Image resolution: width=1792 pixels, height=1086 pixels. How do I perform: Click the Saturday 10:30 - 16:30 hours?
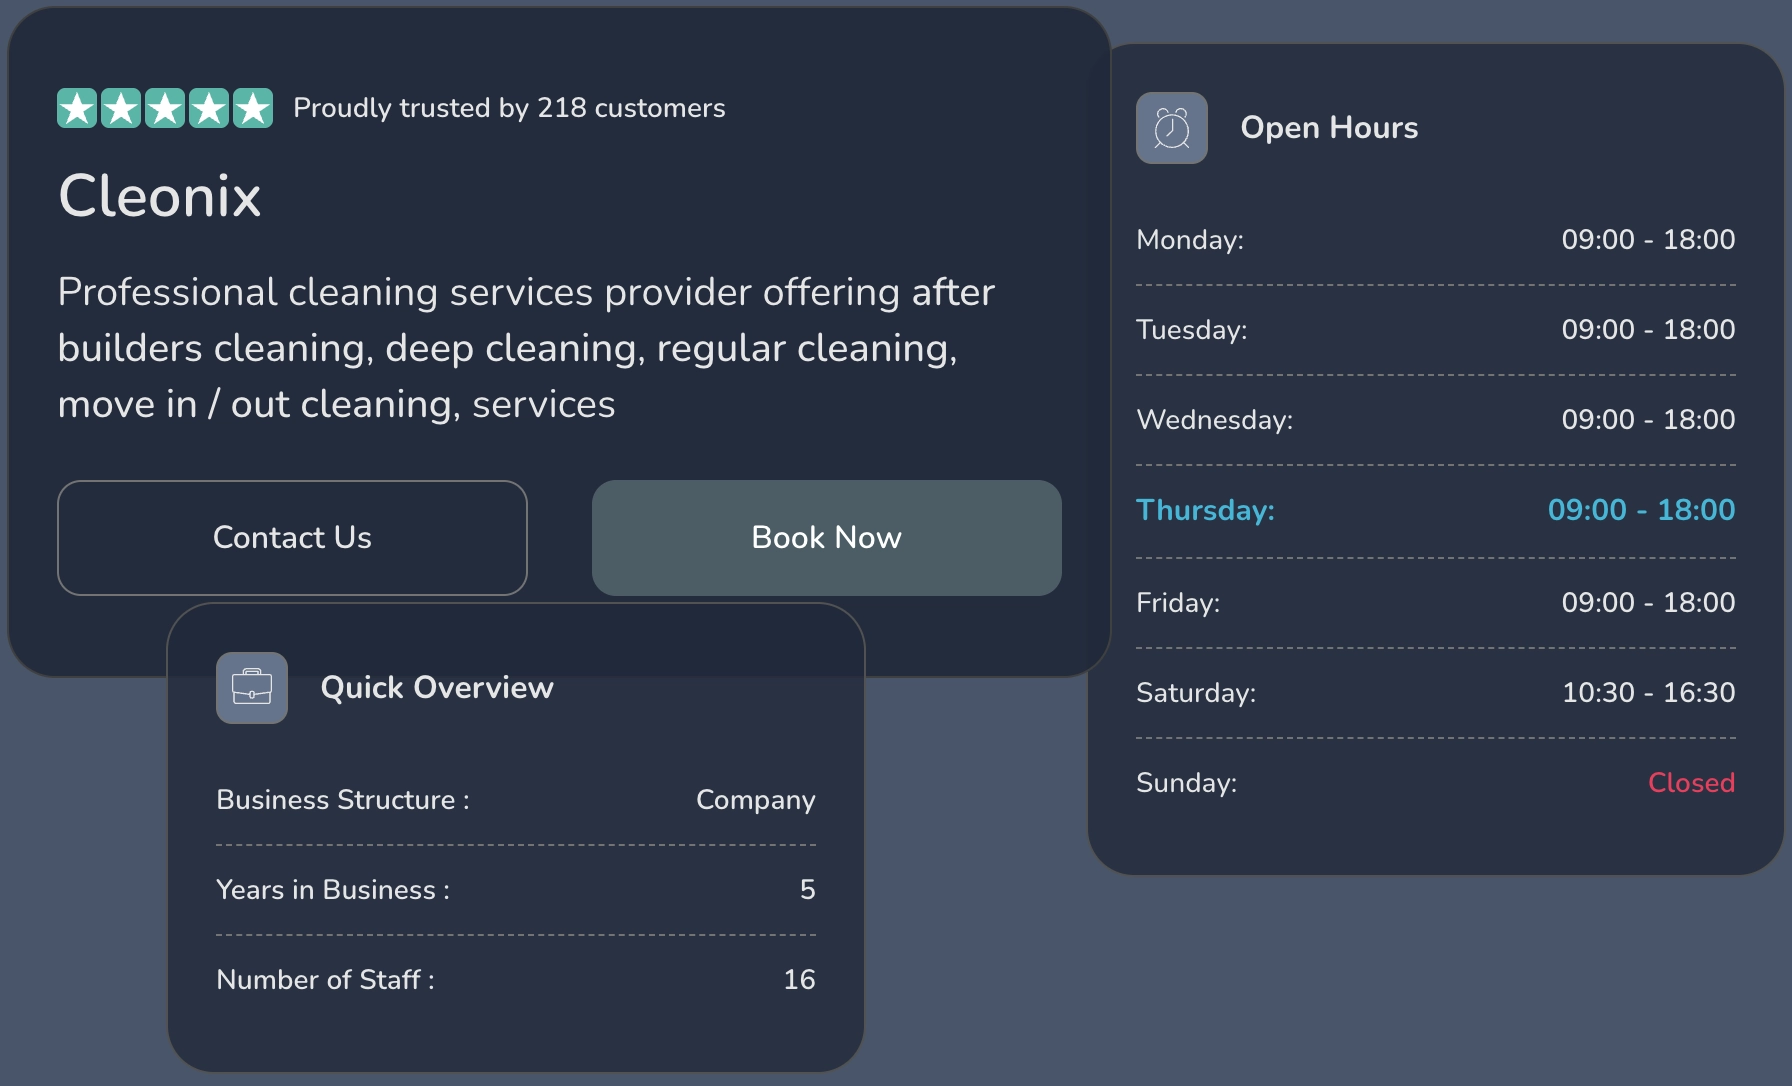(x=1648, y=693)
